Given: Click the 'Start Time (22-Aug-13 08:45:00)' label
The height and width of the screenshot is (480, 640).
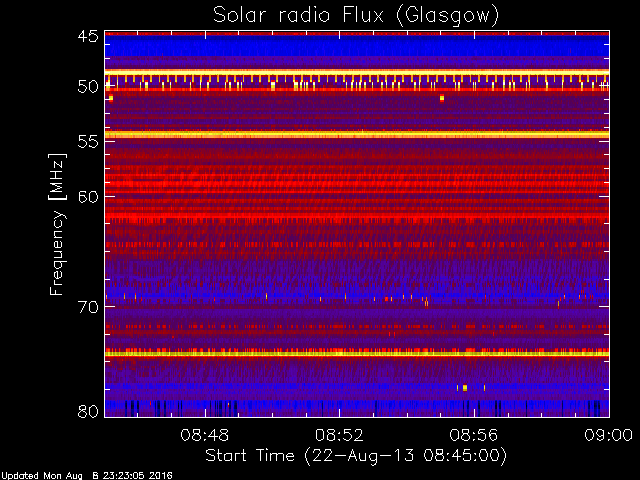Looking at the screenshot, I should pos(356,456).
